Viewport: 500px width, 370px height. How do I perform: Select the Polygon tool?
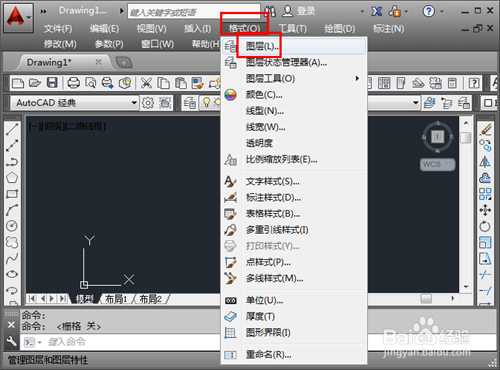12,178
